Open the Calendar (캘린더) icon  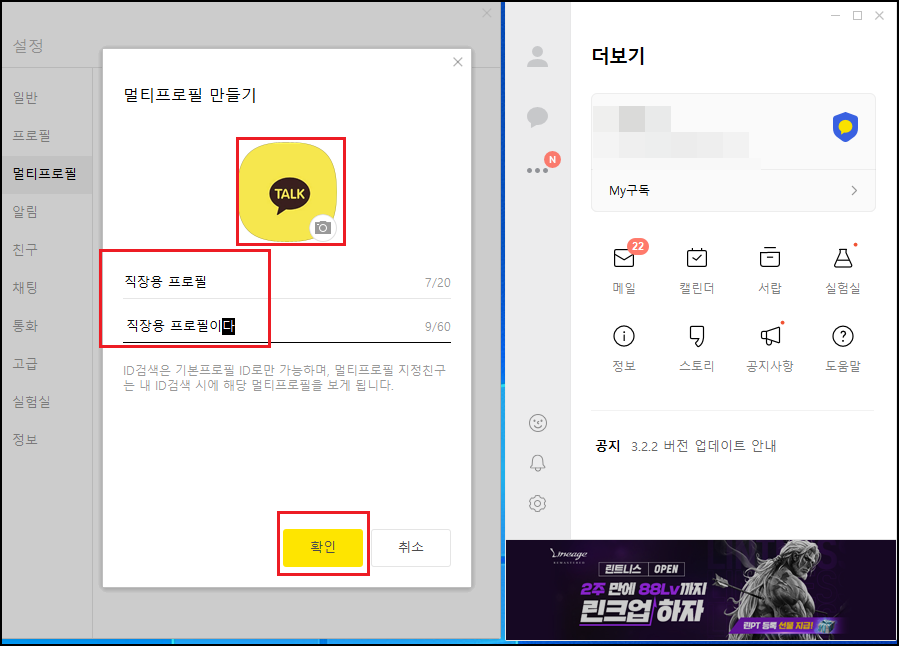(x=697, y=258)
